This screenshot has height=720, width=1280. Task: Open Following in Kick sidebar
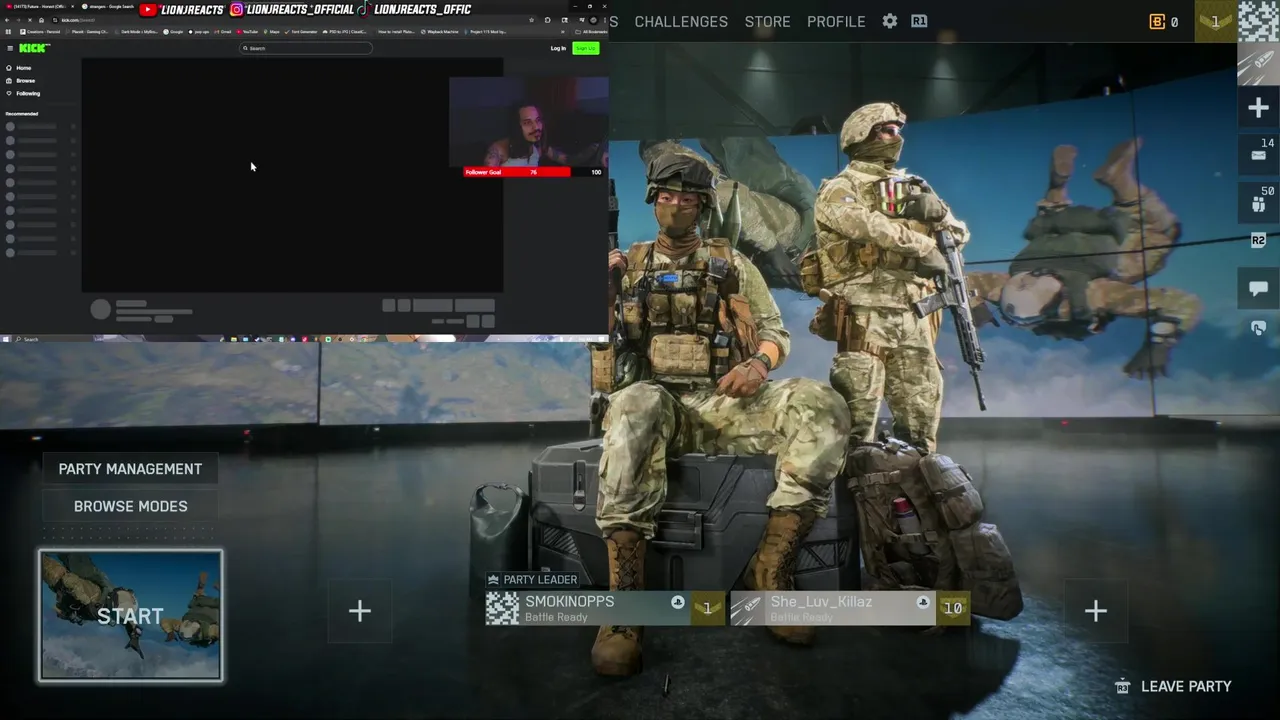(x=23, y=94)
